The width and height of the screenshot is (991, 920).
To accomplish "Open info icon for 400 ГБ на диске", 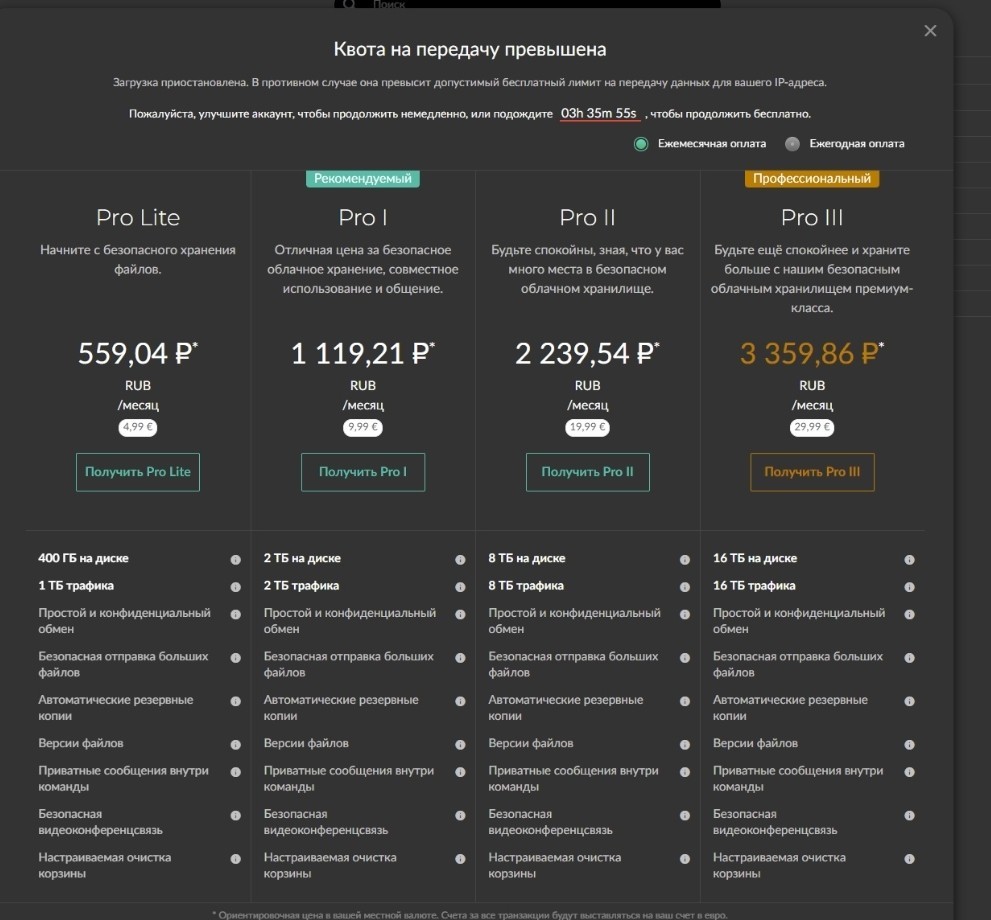I will click(x=235, y=559).
